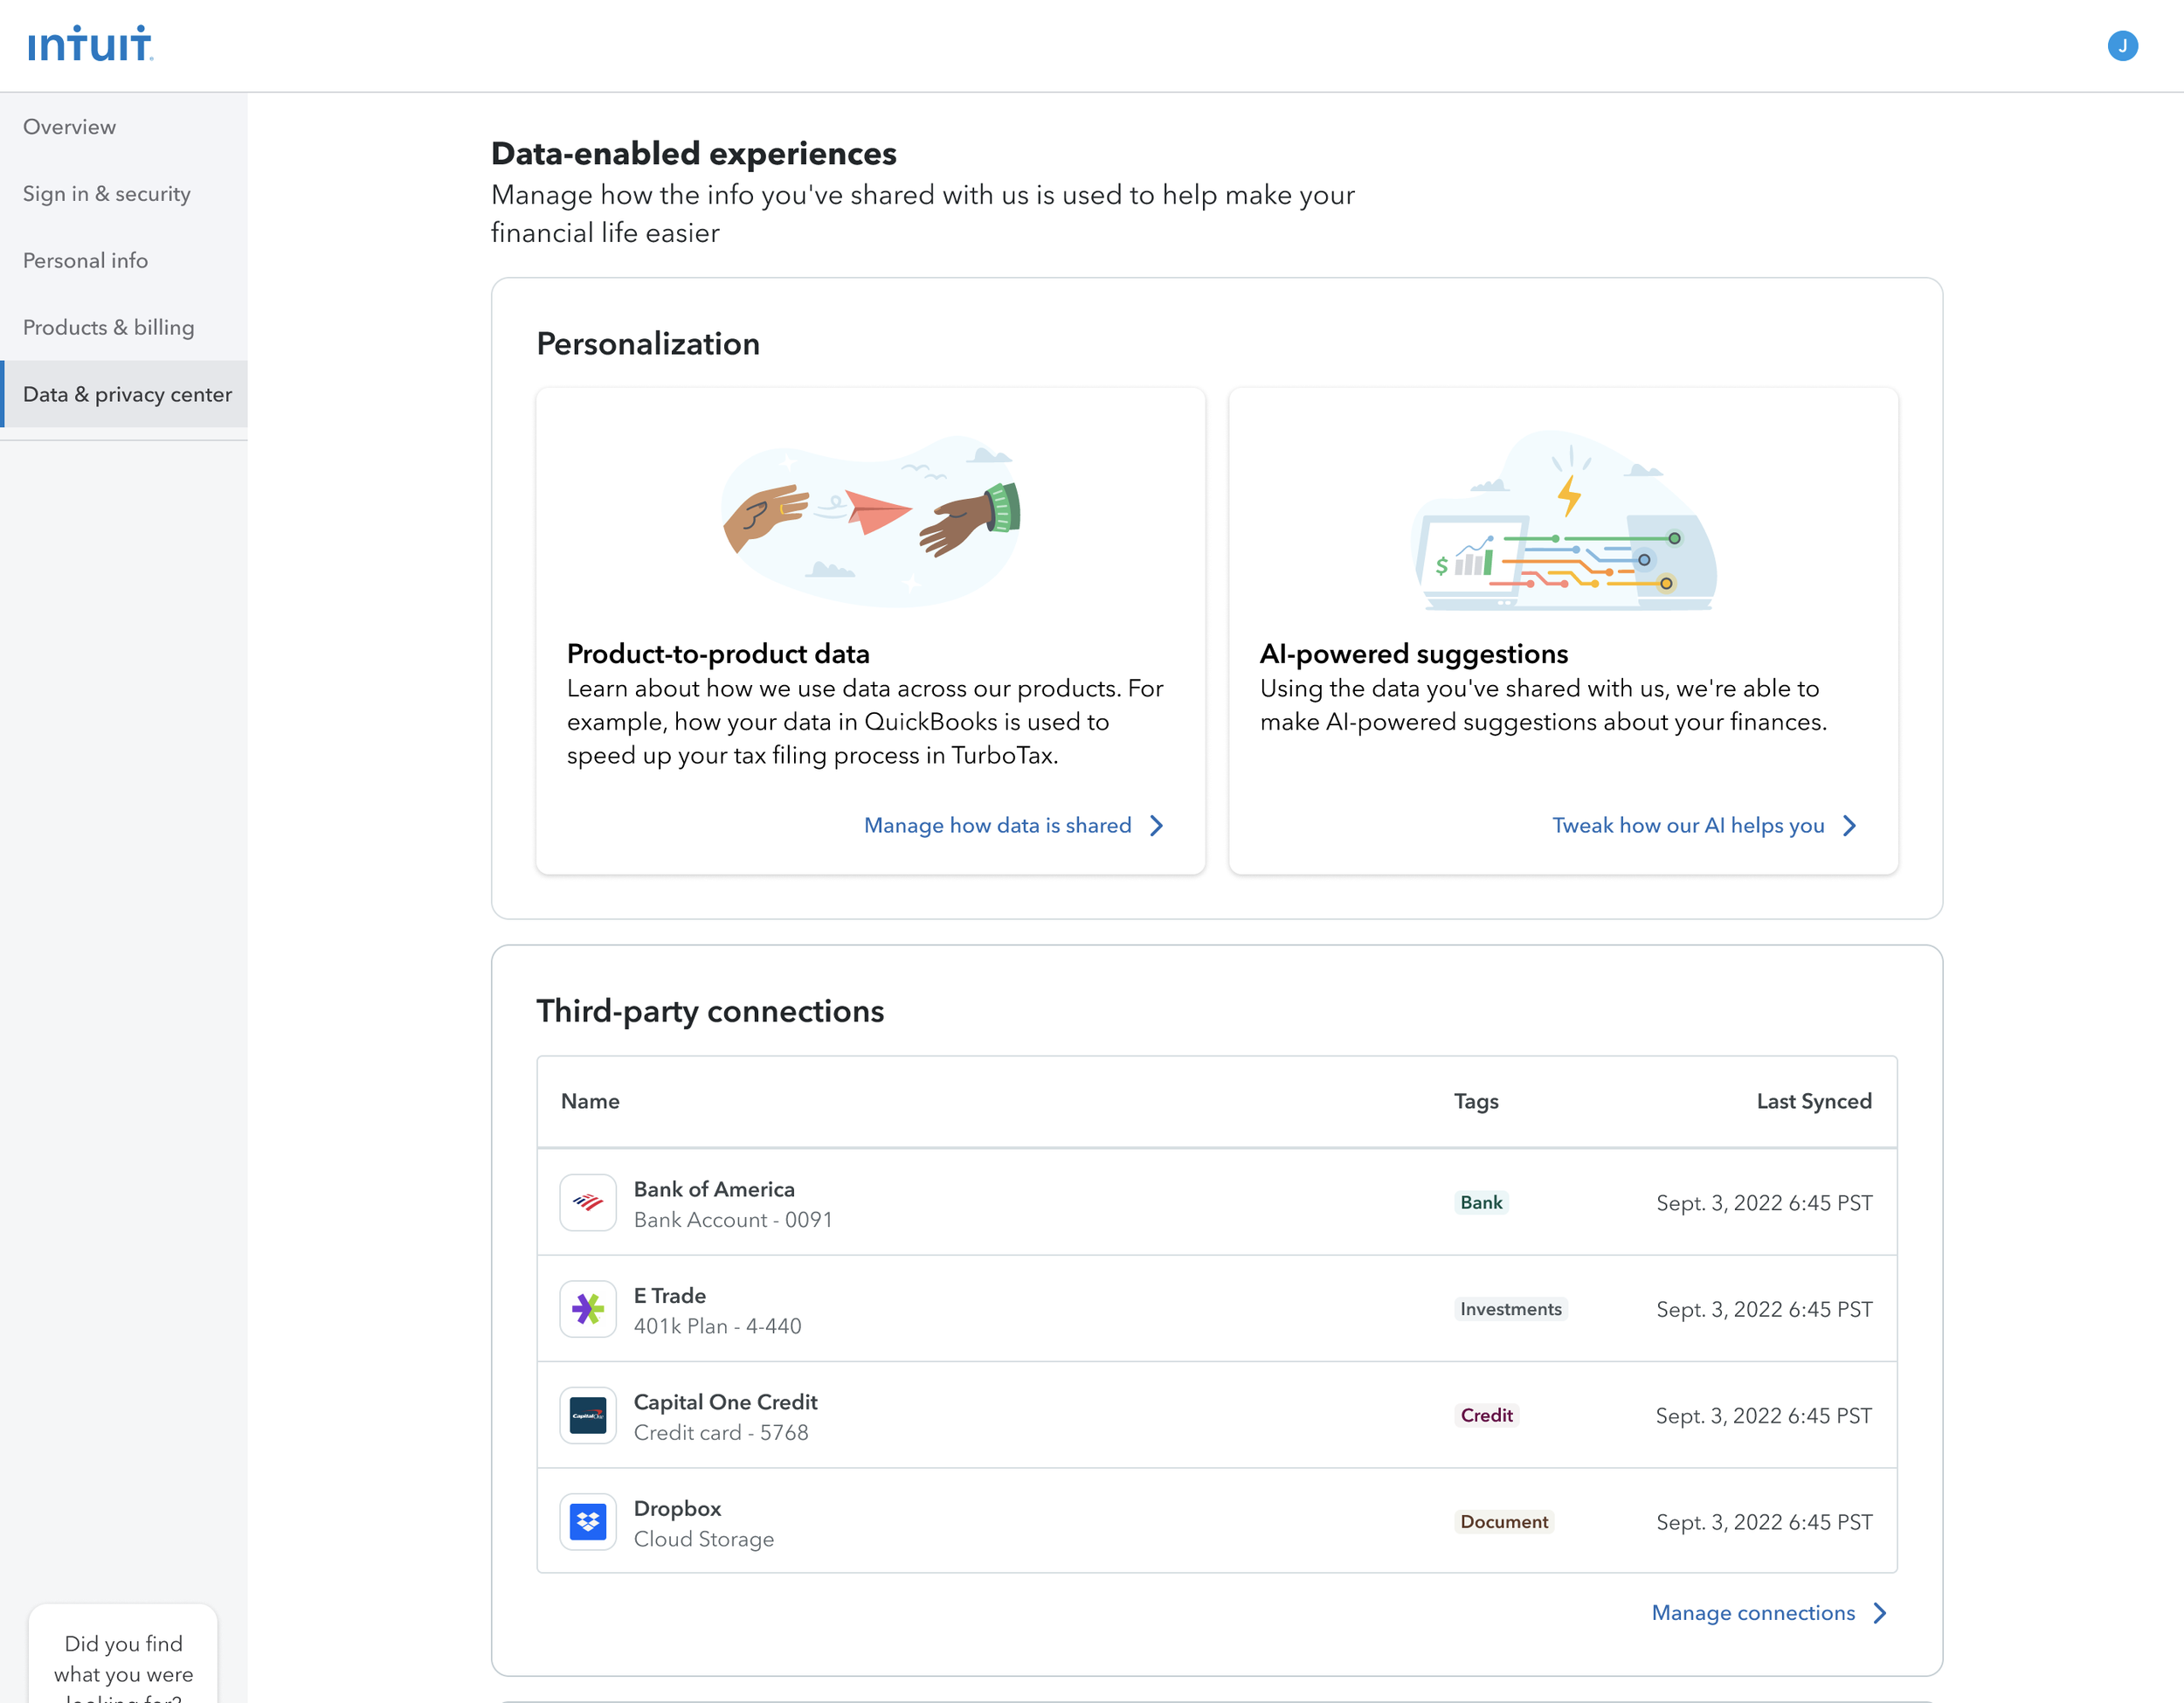Click the AI-powered suggestions heading
Image resolution: width=2184 pixels, height=1703 pixels.
(x=1414, y=654)
